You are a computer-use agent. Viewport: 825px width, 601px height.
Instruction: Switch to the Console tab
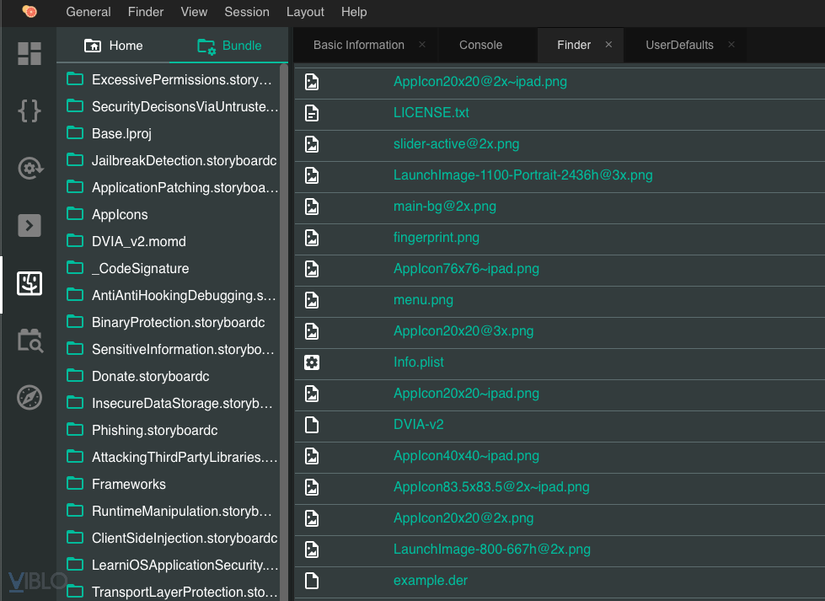coord(481,45)
